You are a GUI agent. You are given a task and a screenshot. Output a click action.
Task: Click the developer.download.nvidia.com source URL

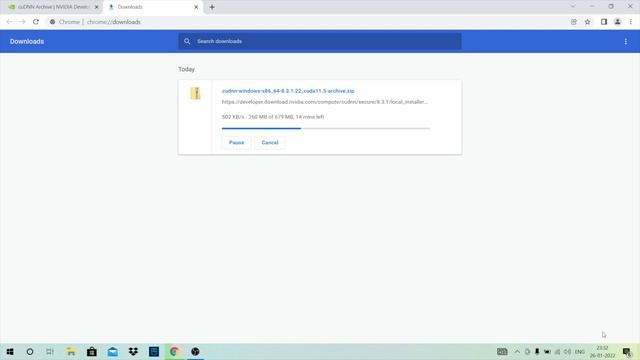coord(324,102)
